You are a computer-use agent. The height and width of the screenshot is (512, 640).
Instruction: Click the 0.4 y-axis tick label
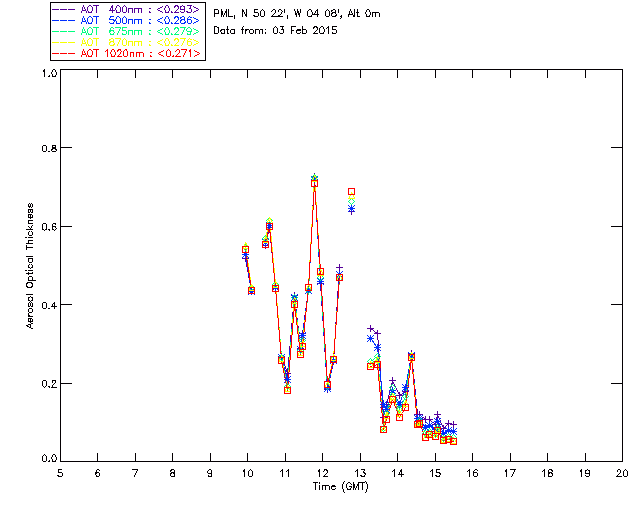click(x=49, y=305)
